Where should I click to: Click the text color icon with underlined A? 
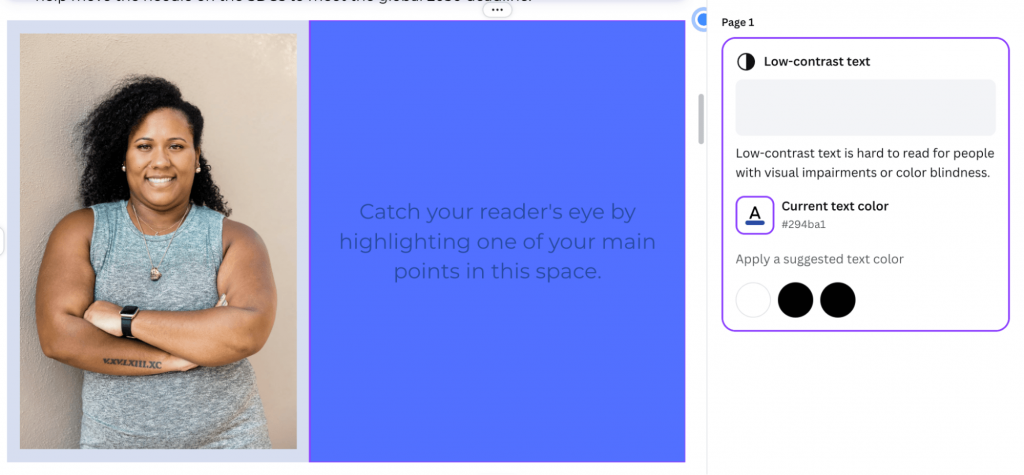click(x=755, y=215)
